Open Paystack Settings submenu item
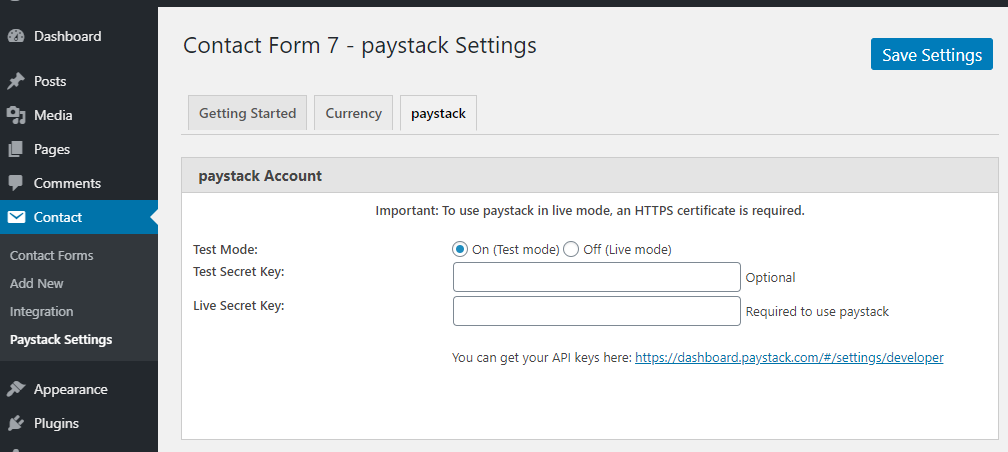 click(x=61, y=339)
